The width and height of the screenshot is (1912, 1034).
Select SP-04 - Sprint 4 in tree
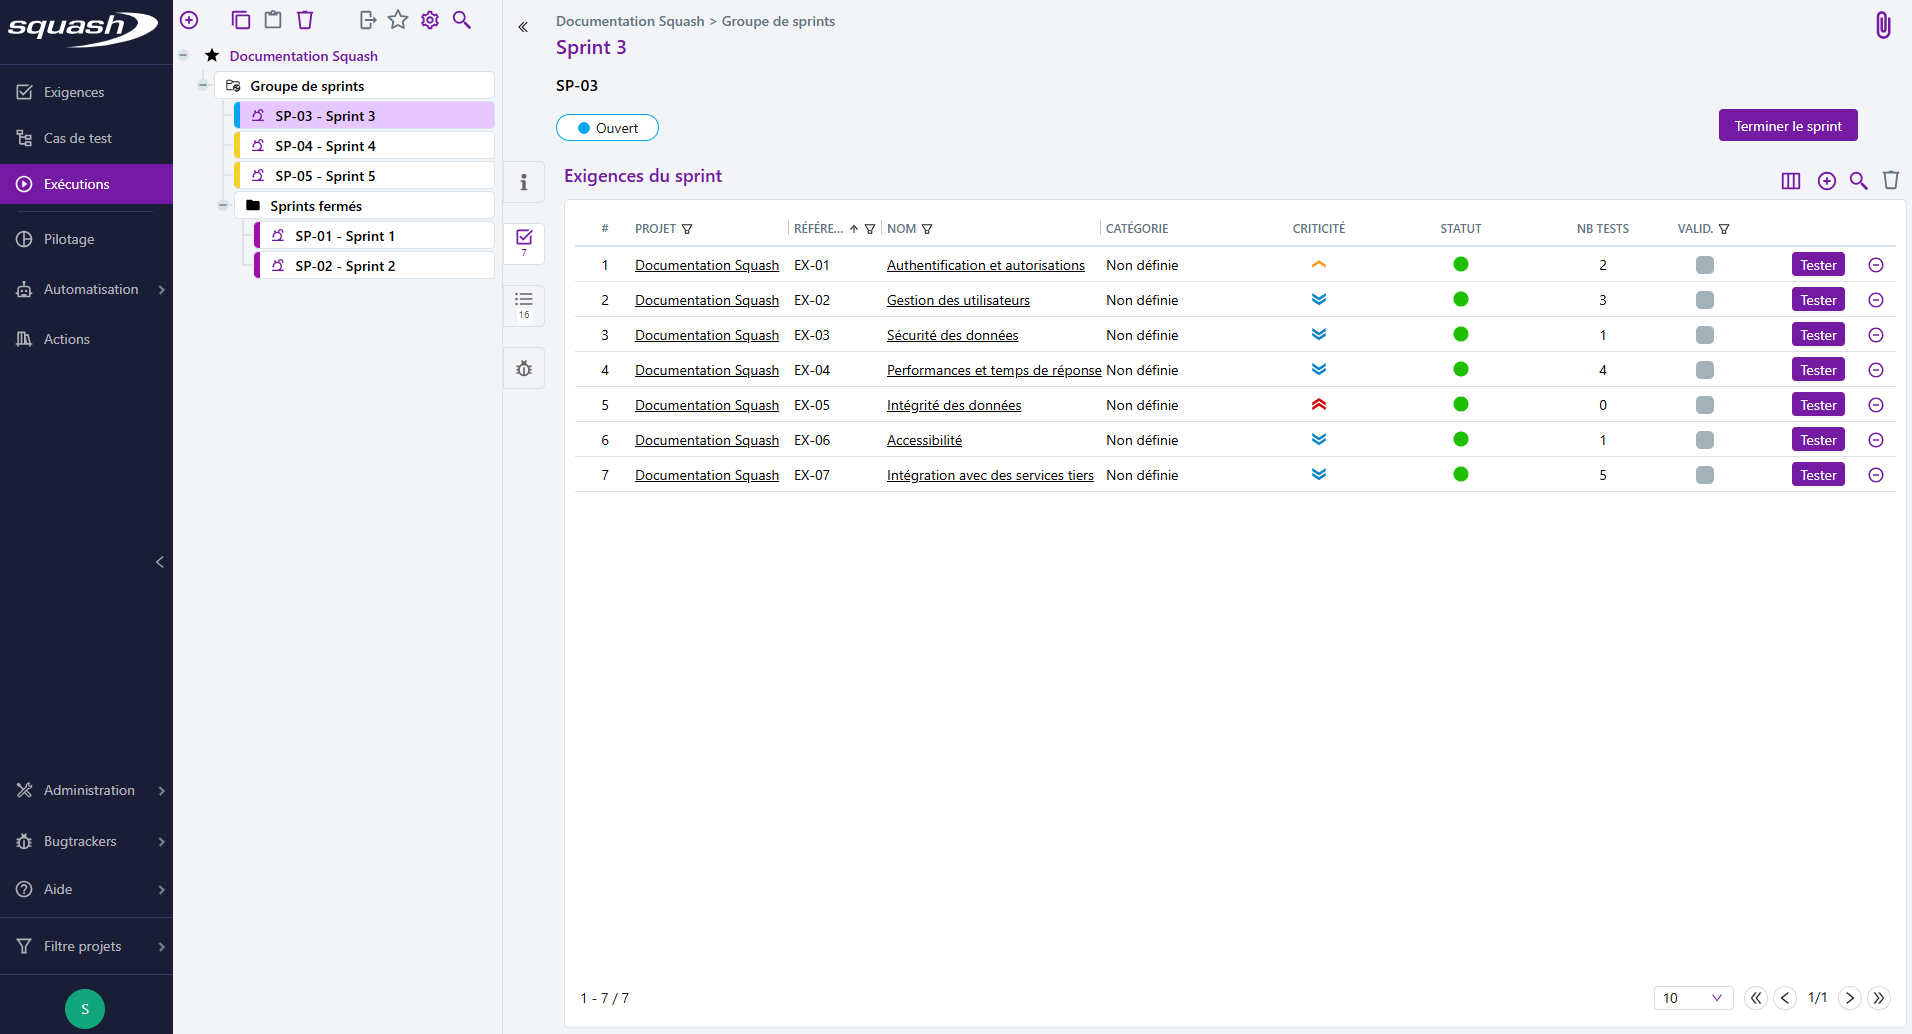pos(325,146)
